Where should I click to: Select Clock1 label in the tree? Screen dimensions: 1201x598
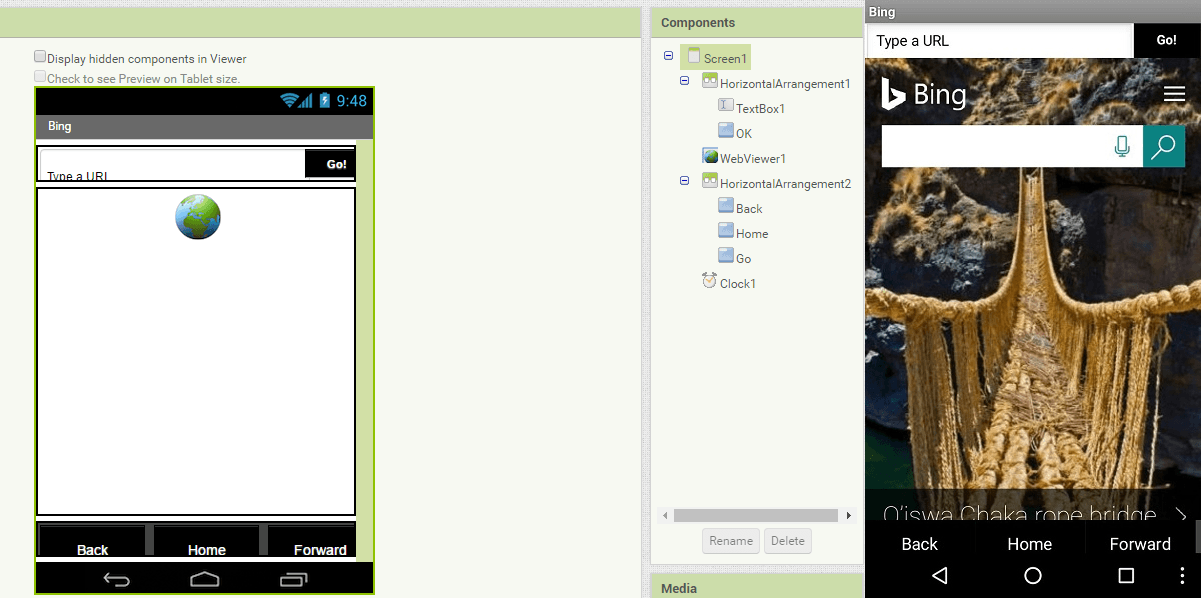pyautogui.click(x=738, y=283)
